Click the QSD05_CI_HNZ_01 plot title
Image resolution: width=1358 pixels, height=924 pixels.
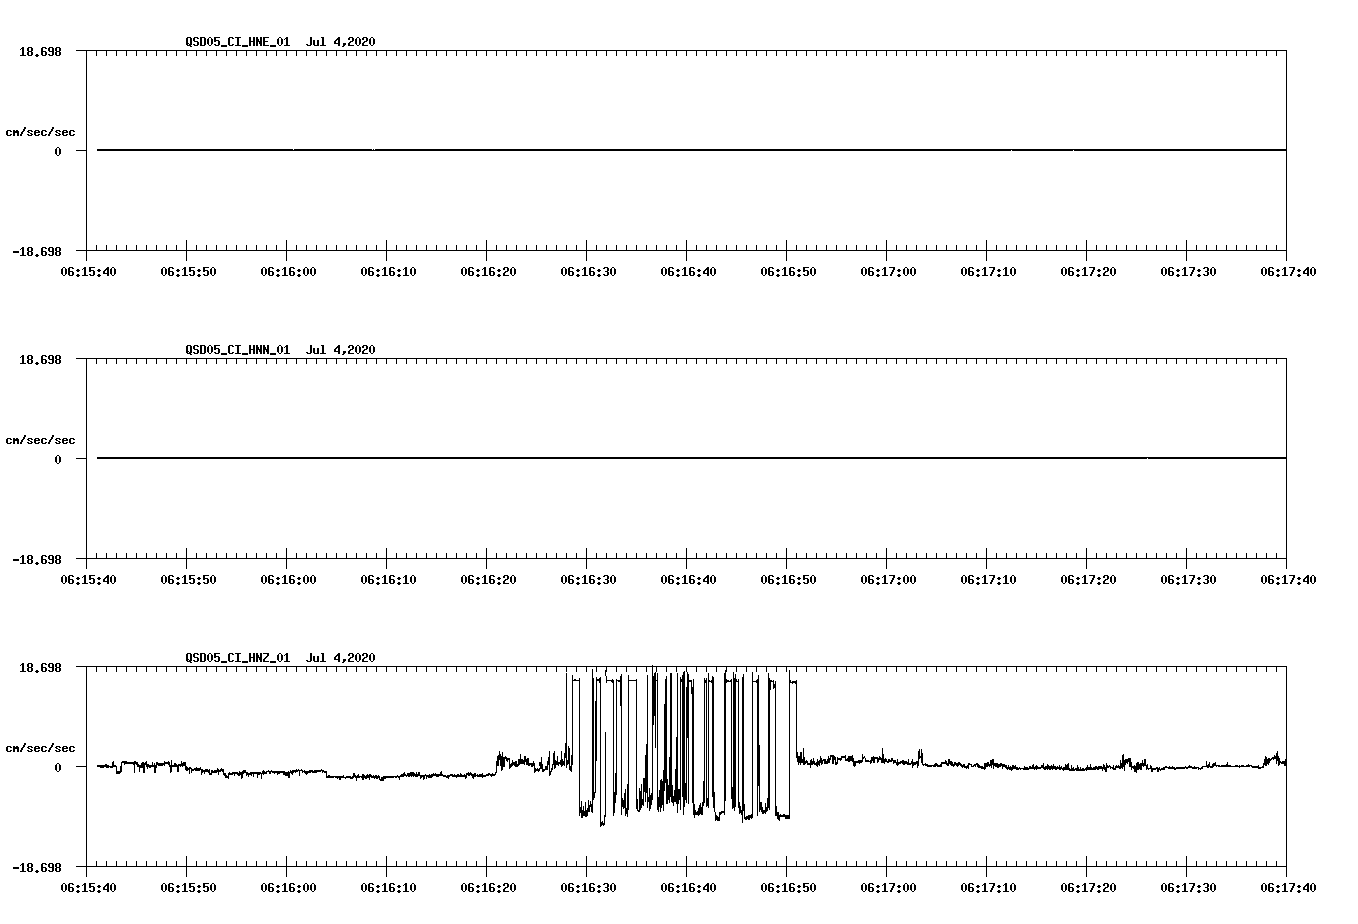tap(280, 657)
